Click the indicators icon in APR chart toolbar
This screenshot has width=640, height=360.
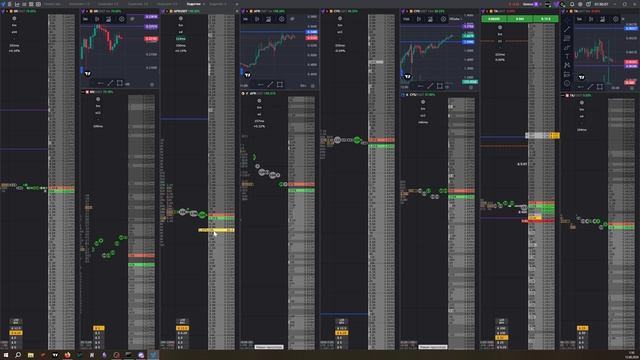click(268, 19)
